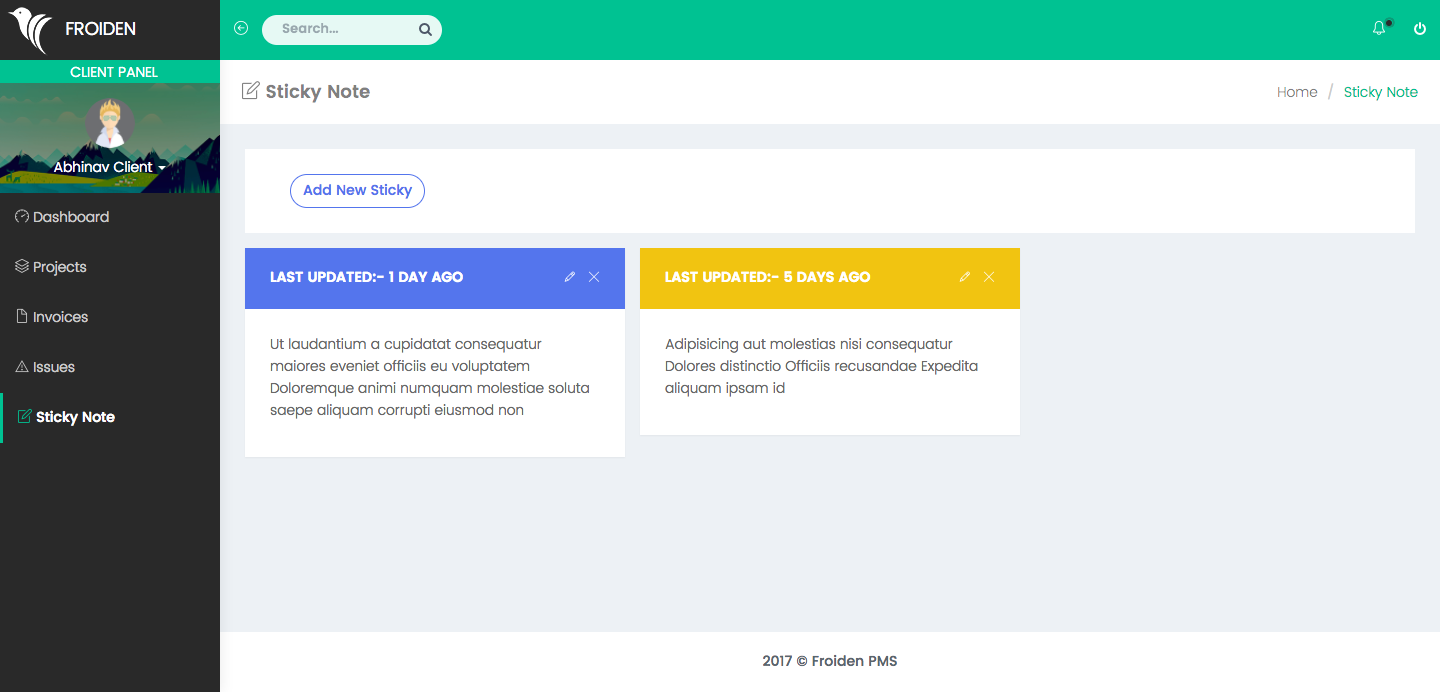Image resolution: width=1440 pixels, height=692 pixels.
Task: Collapse sidebar with the back arrow icon
Action: click(241, 29)
